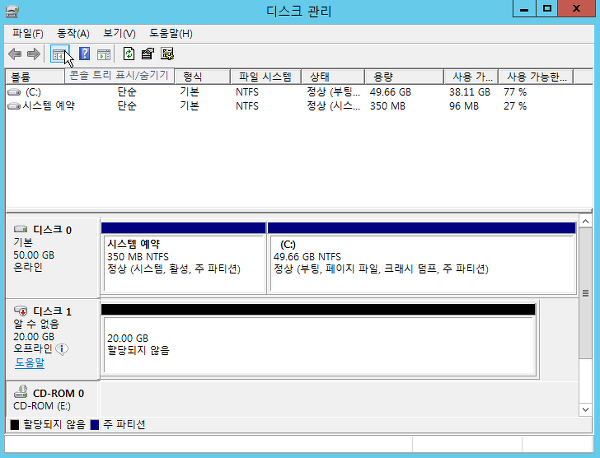This screenshot has width=600, height=458.
Task: Click the 350 MB capacity cell
Action: click(x=387, y=106)
